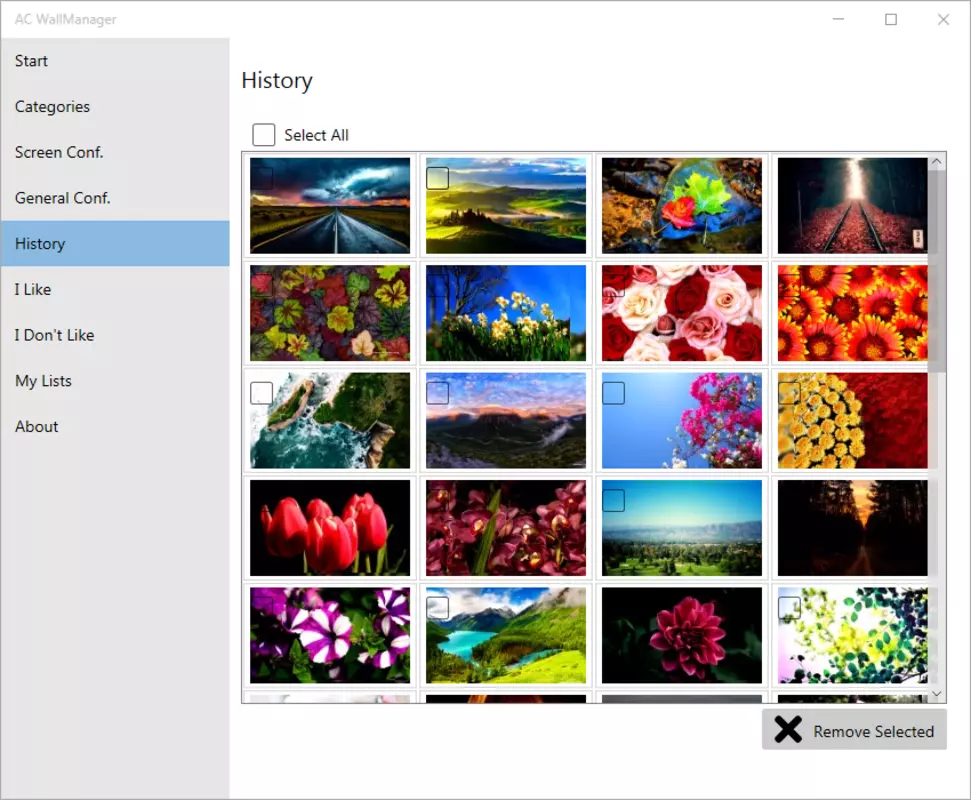
Task: Select the pink blossoms against sky thumbnail
Action: pyautogui.click(x=682, y=420)
